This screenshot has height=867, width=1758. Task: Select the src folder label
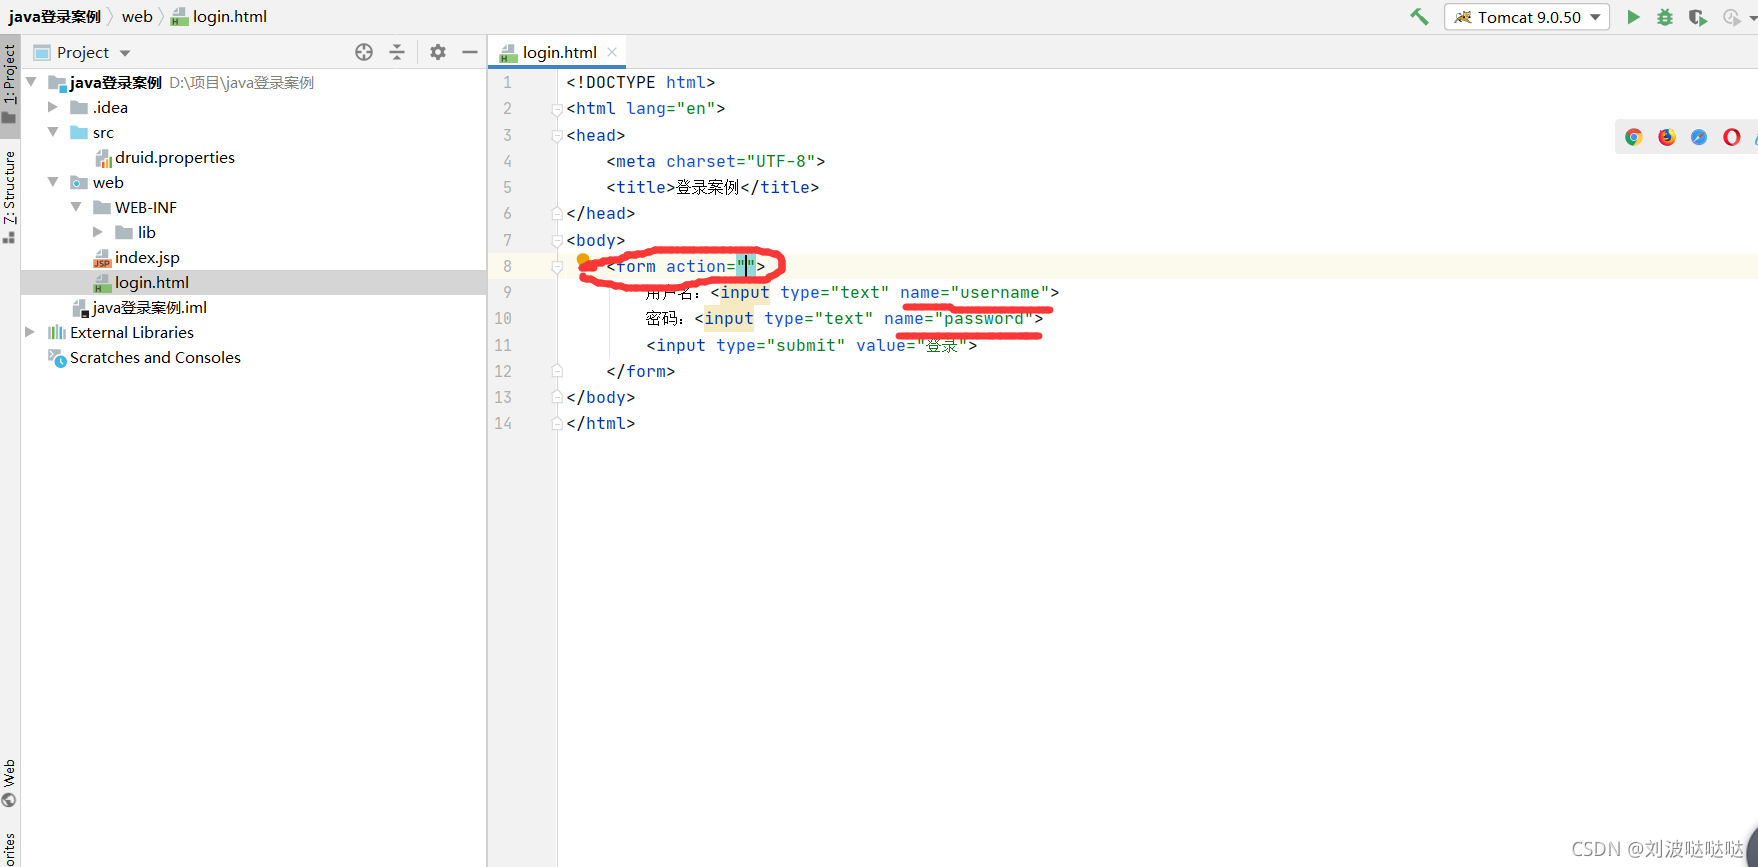[x=103, y=132]
